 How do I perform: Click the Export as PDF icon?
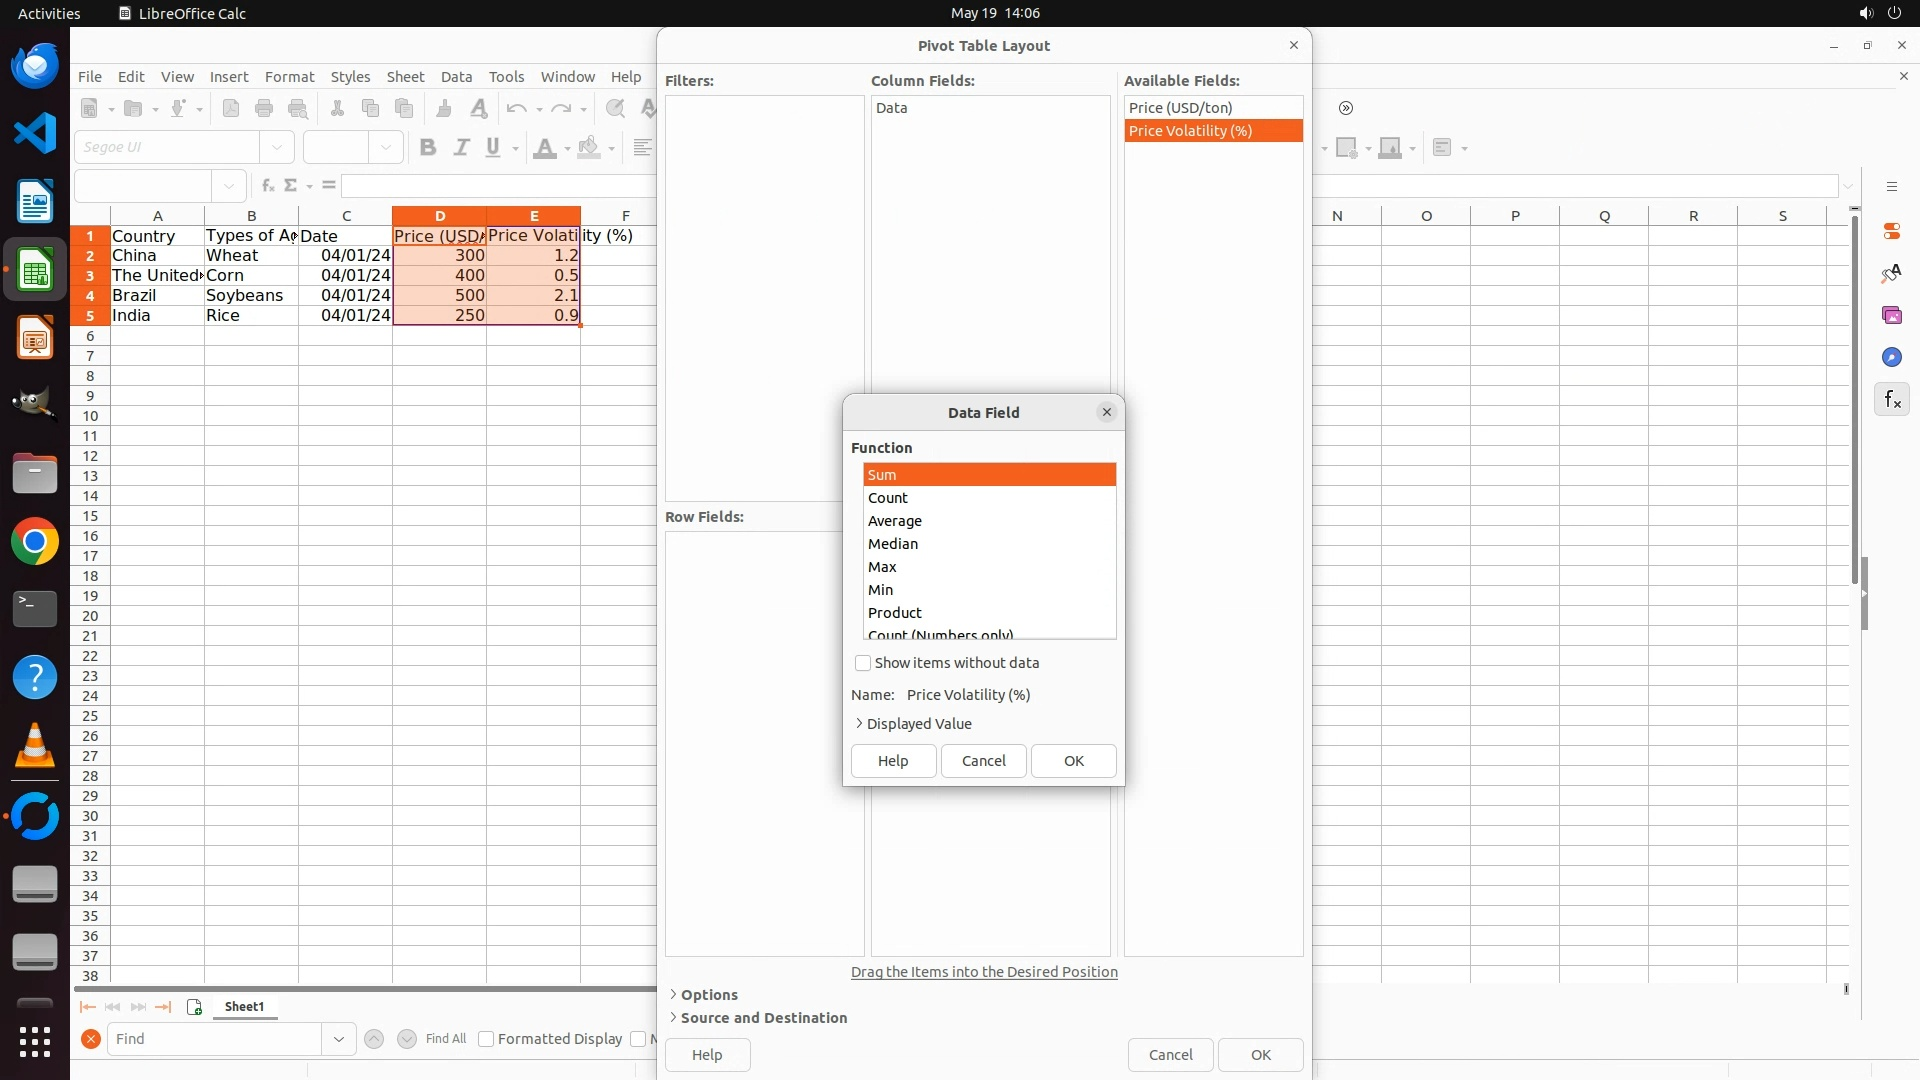tap(231, 108)
